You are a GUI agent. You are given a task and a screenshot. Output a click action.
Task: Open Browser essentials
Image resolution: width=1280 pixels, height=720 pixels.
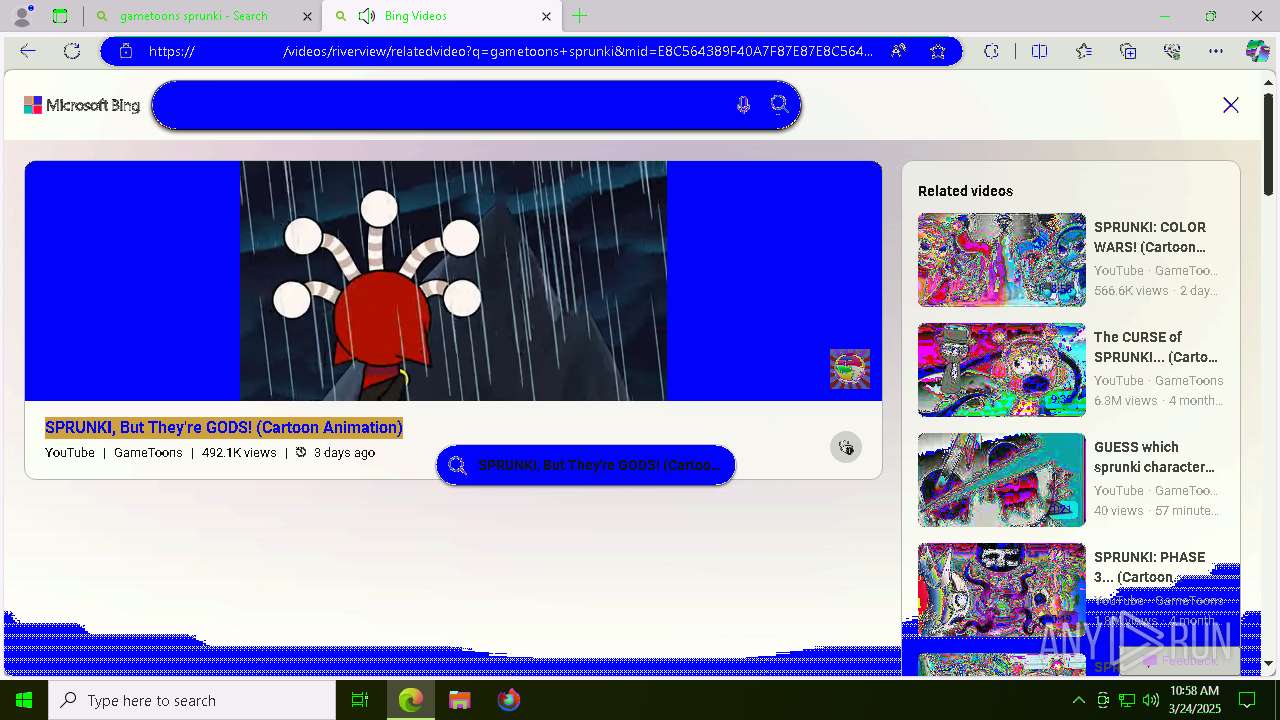tap(1172, 51)
